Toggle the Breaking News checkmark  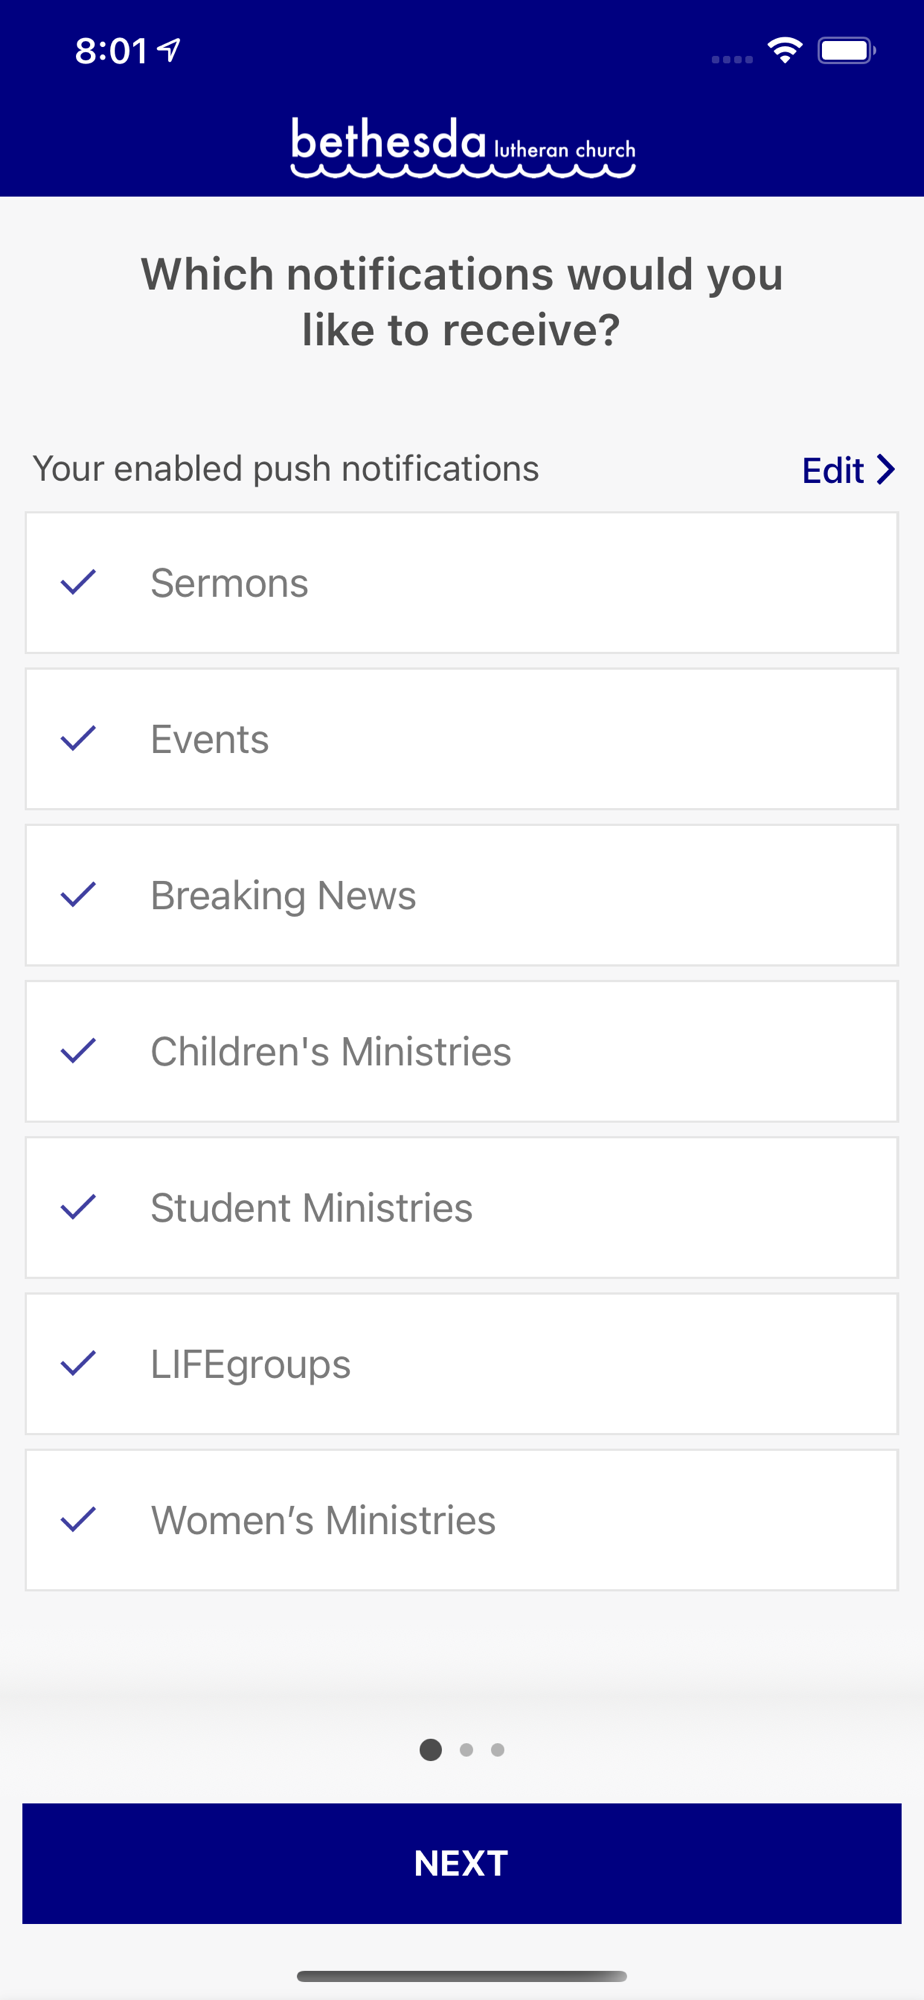[x=78, y=895]
